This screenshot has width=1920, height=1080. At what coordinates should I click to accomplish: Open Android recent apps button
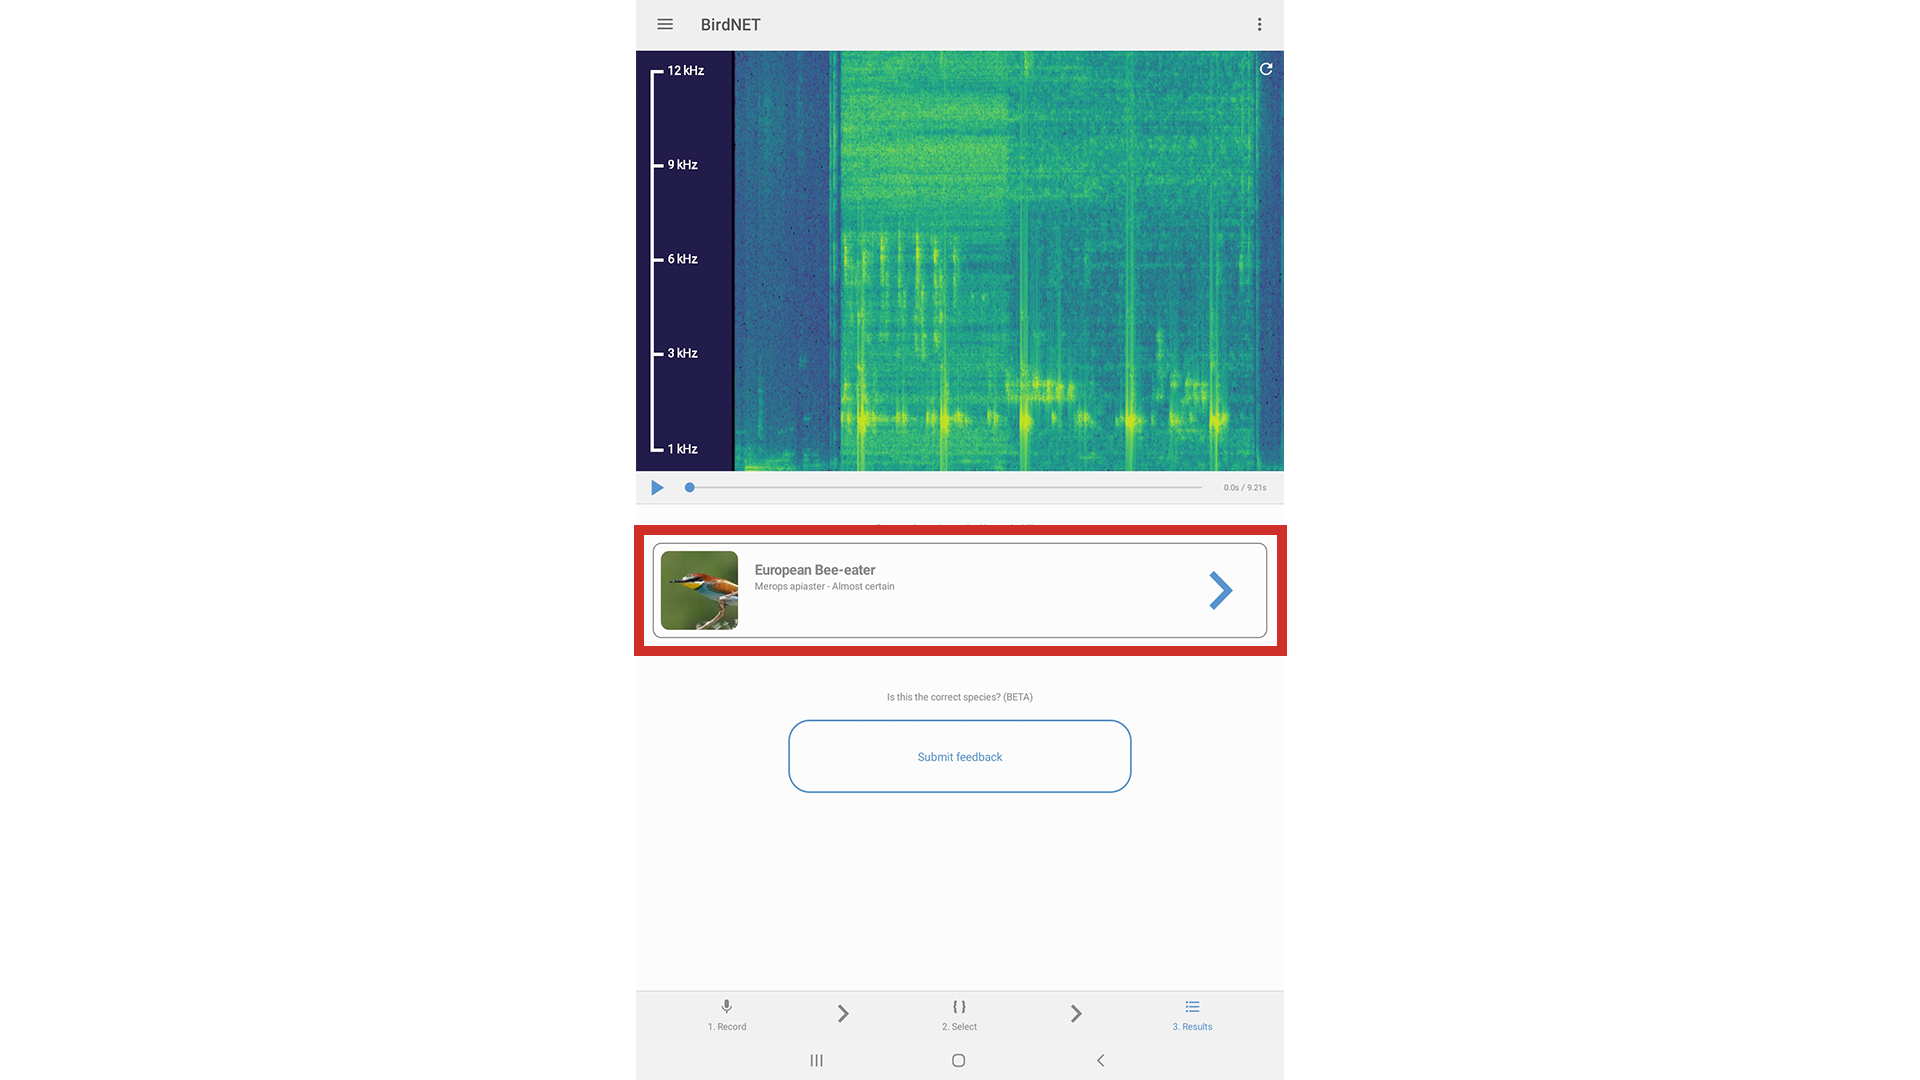click(x=816, y=1060)
